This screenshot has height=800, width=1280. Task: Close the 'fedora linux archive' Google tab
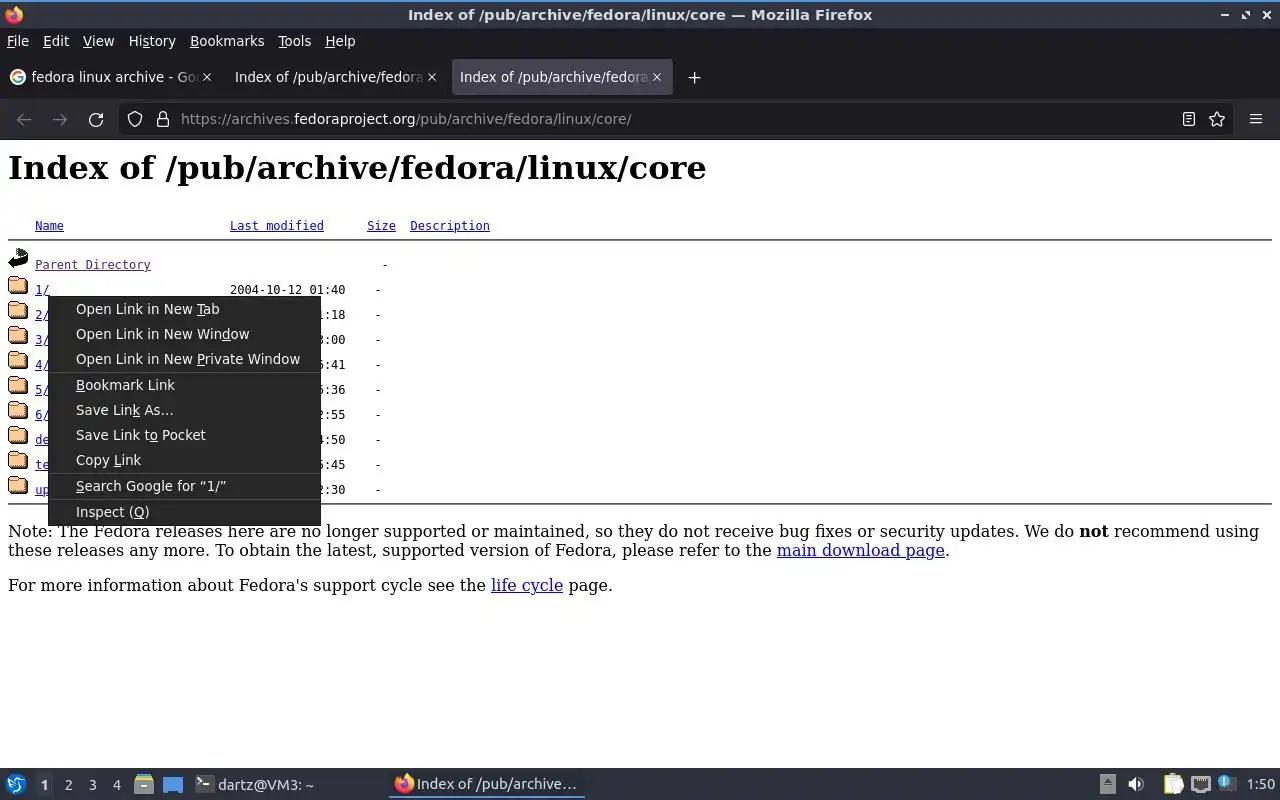[x=207, y=77]
